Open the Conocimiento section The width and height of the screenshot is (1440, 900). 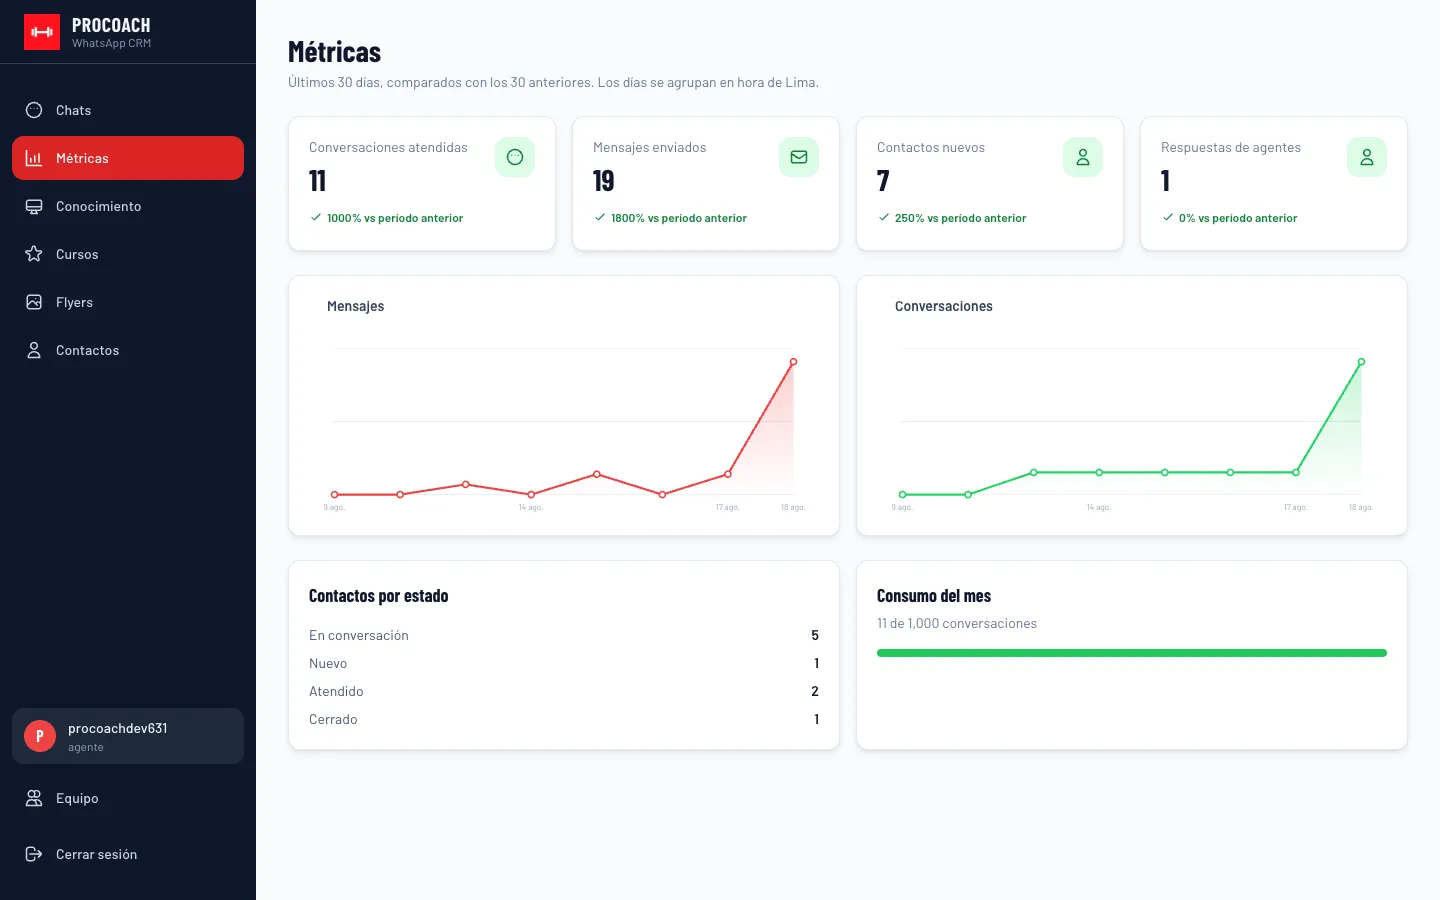tap(128, 206)
